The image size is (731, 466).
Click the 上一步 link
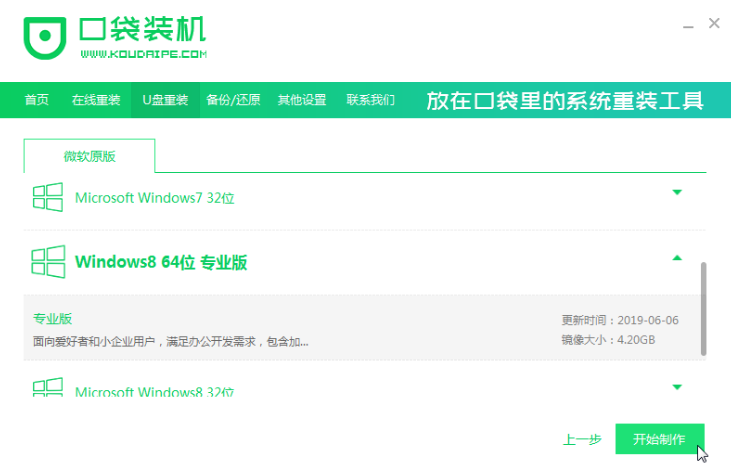click(x=581, y=439)
